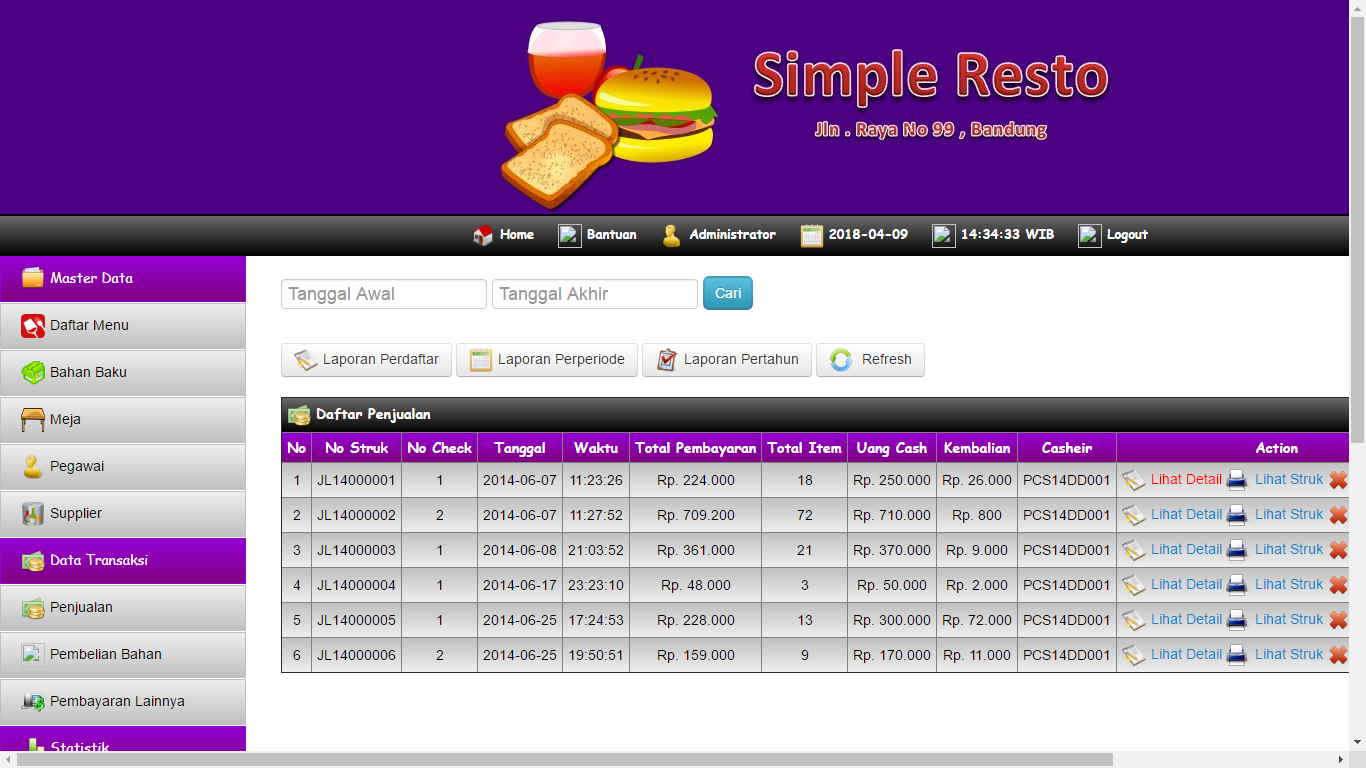Click the Home house icon
Image resolution: width=1366 pixels, height=768 pixels.
[483, 235]
